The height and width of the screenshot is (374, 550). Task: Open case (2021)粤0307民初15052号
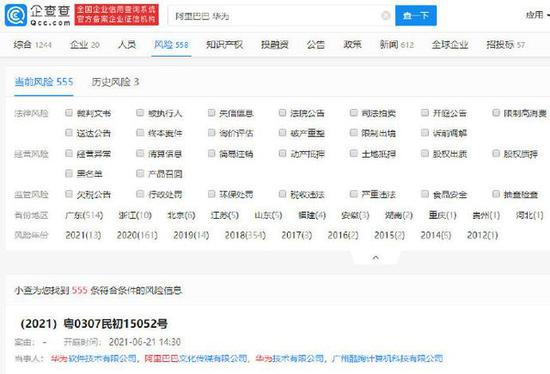pyautogui.click(x=94, y=323)
